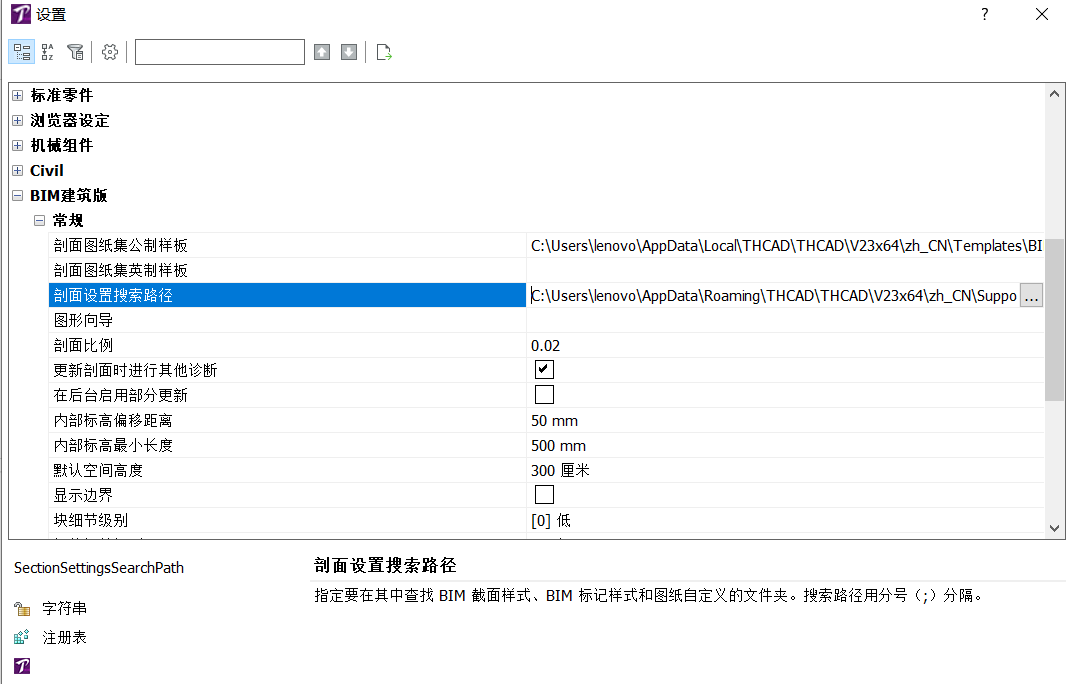This screenshot has height=684, width=1066.
Task: Click the 500 mm value
Action: (558, 445)
